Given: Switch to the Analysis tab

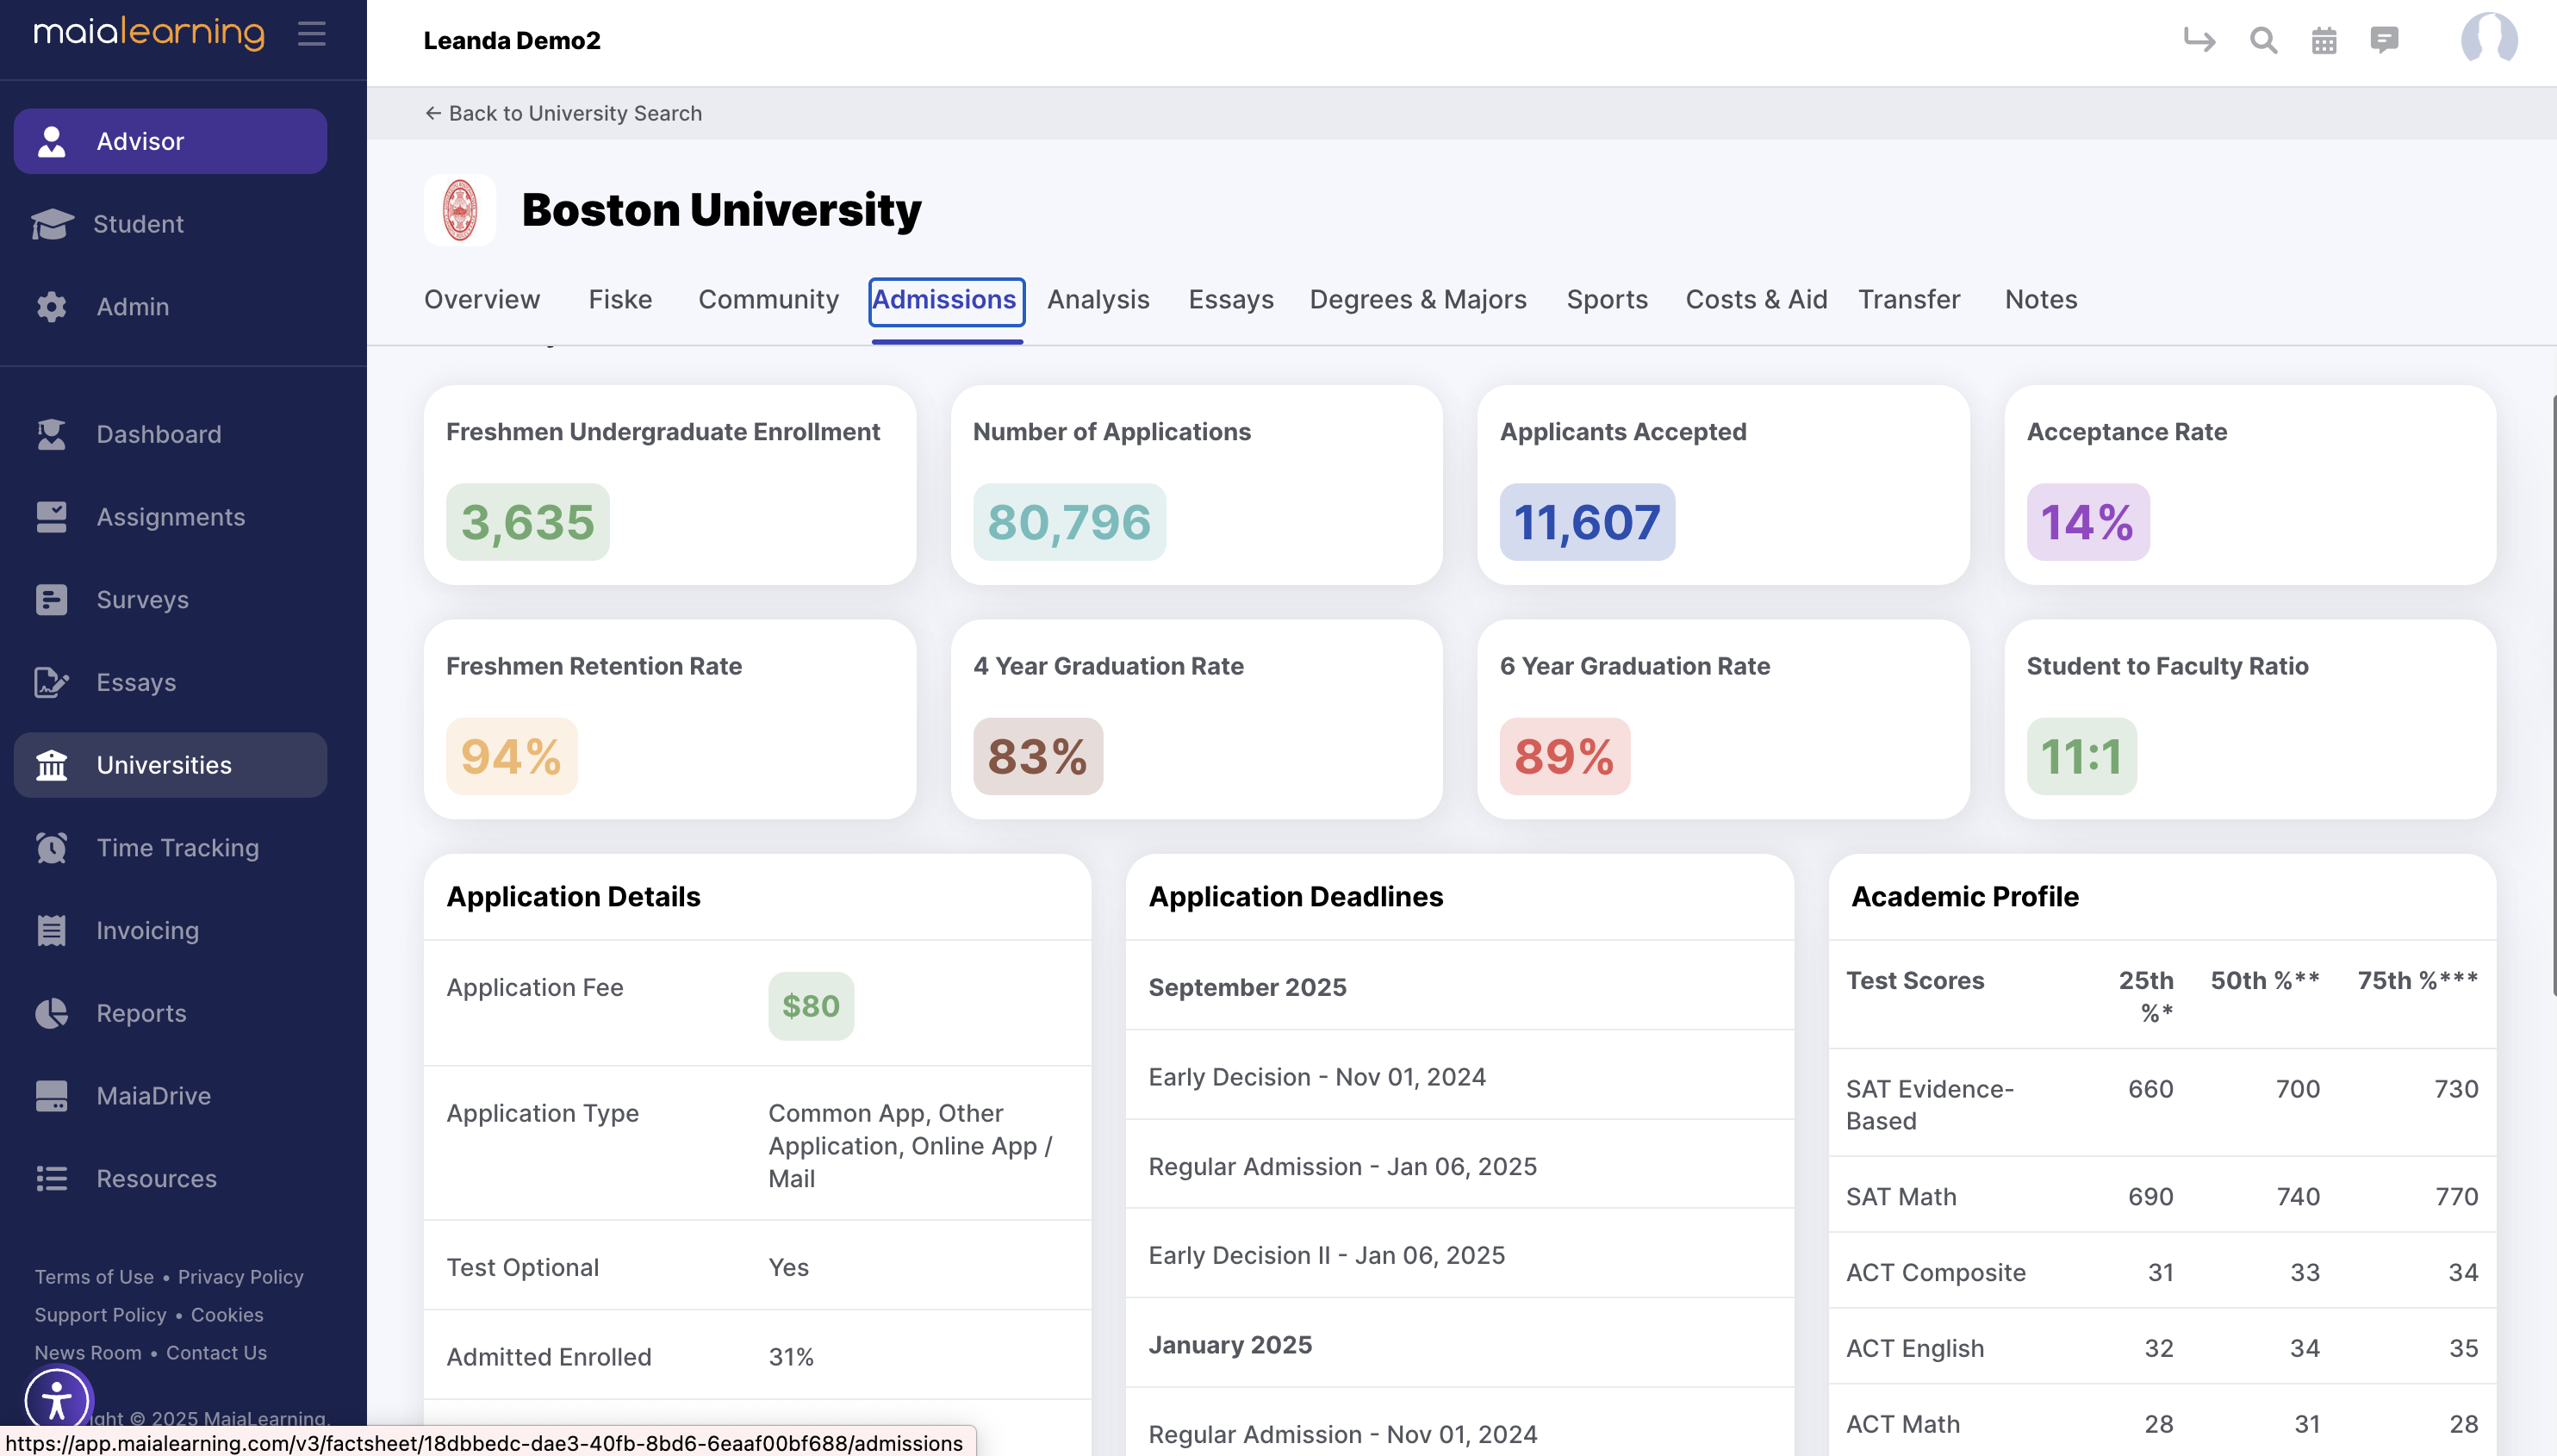Looking at the screenshot, I should coord(1098,300).
